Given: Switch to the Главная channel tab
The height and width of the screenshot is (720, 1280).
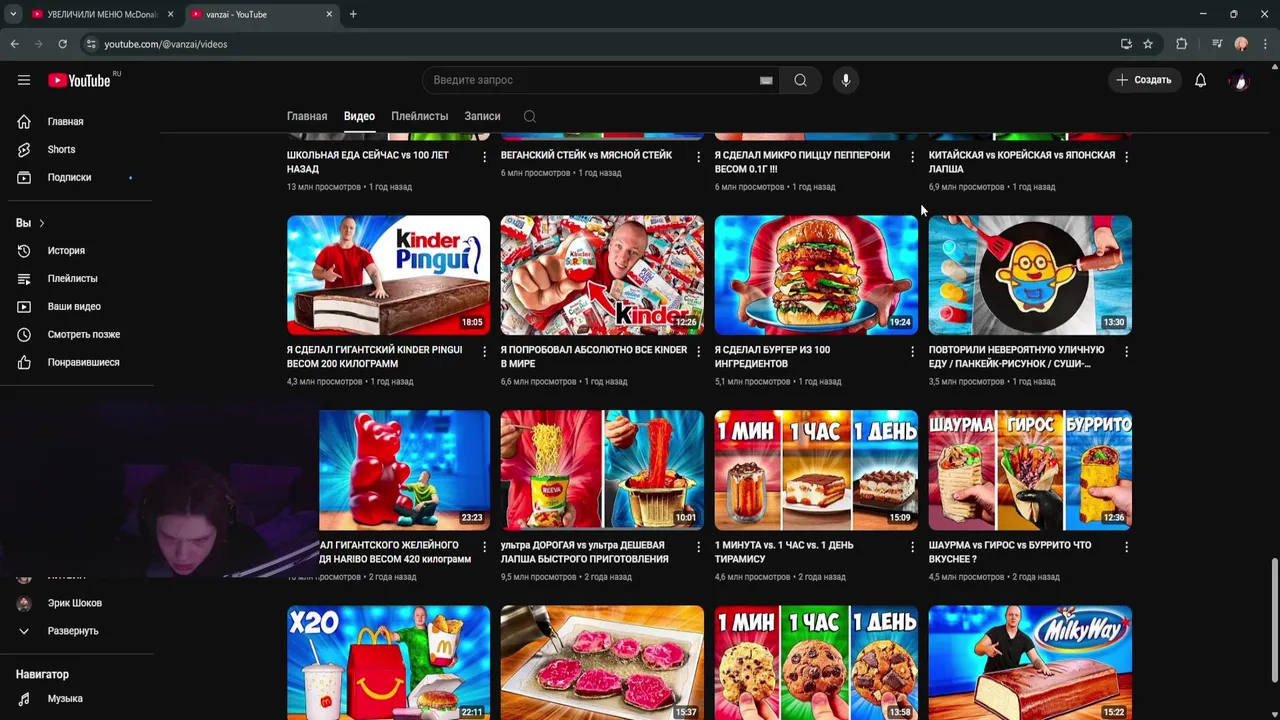Looking at the screenshot, I should coord(307,116).
